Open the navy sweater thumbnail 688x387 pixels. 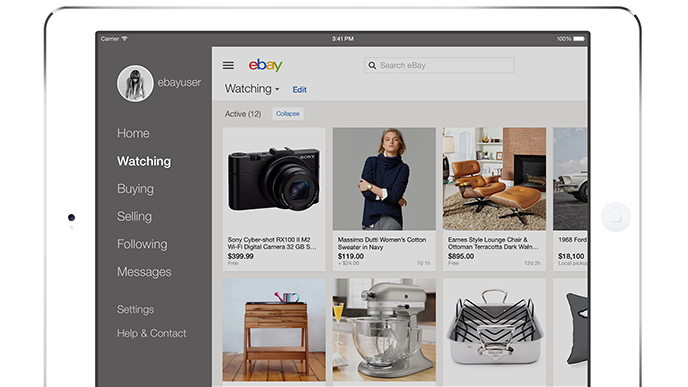click(x=384, y=179)
